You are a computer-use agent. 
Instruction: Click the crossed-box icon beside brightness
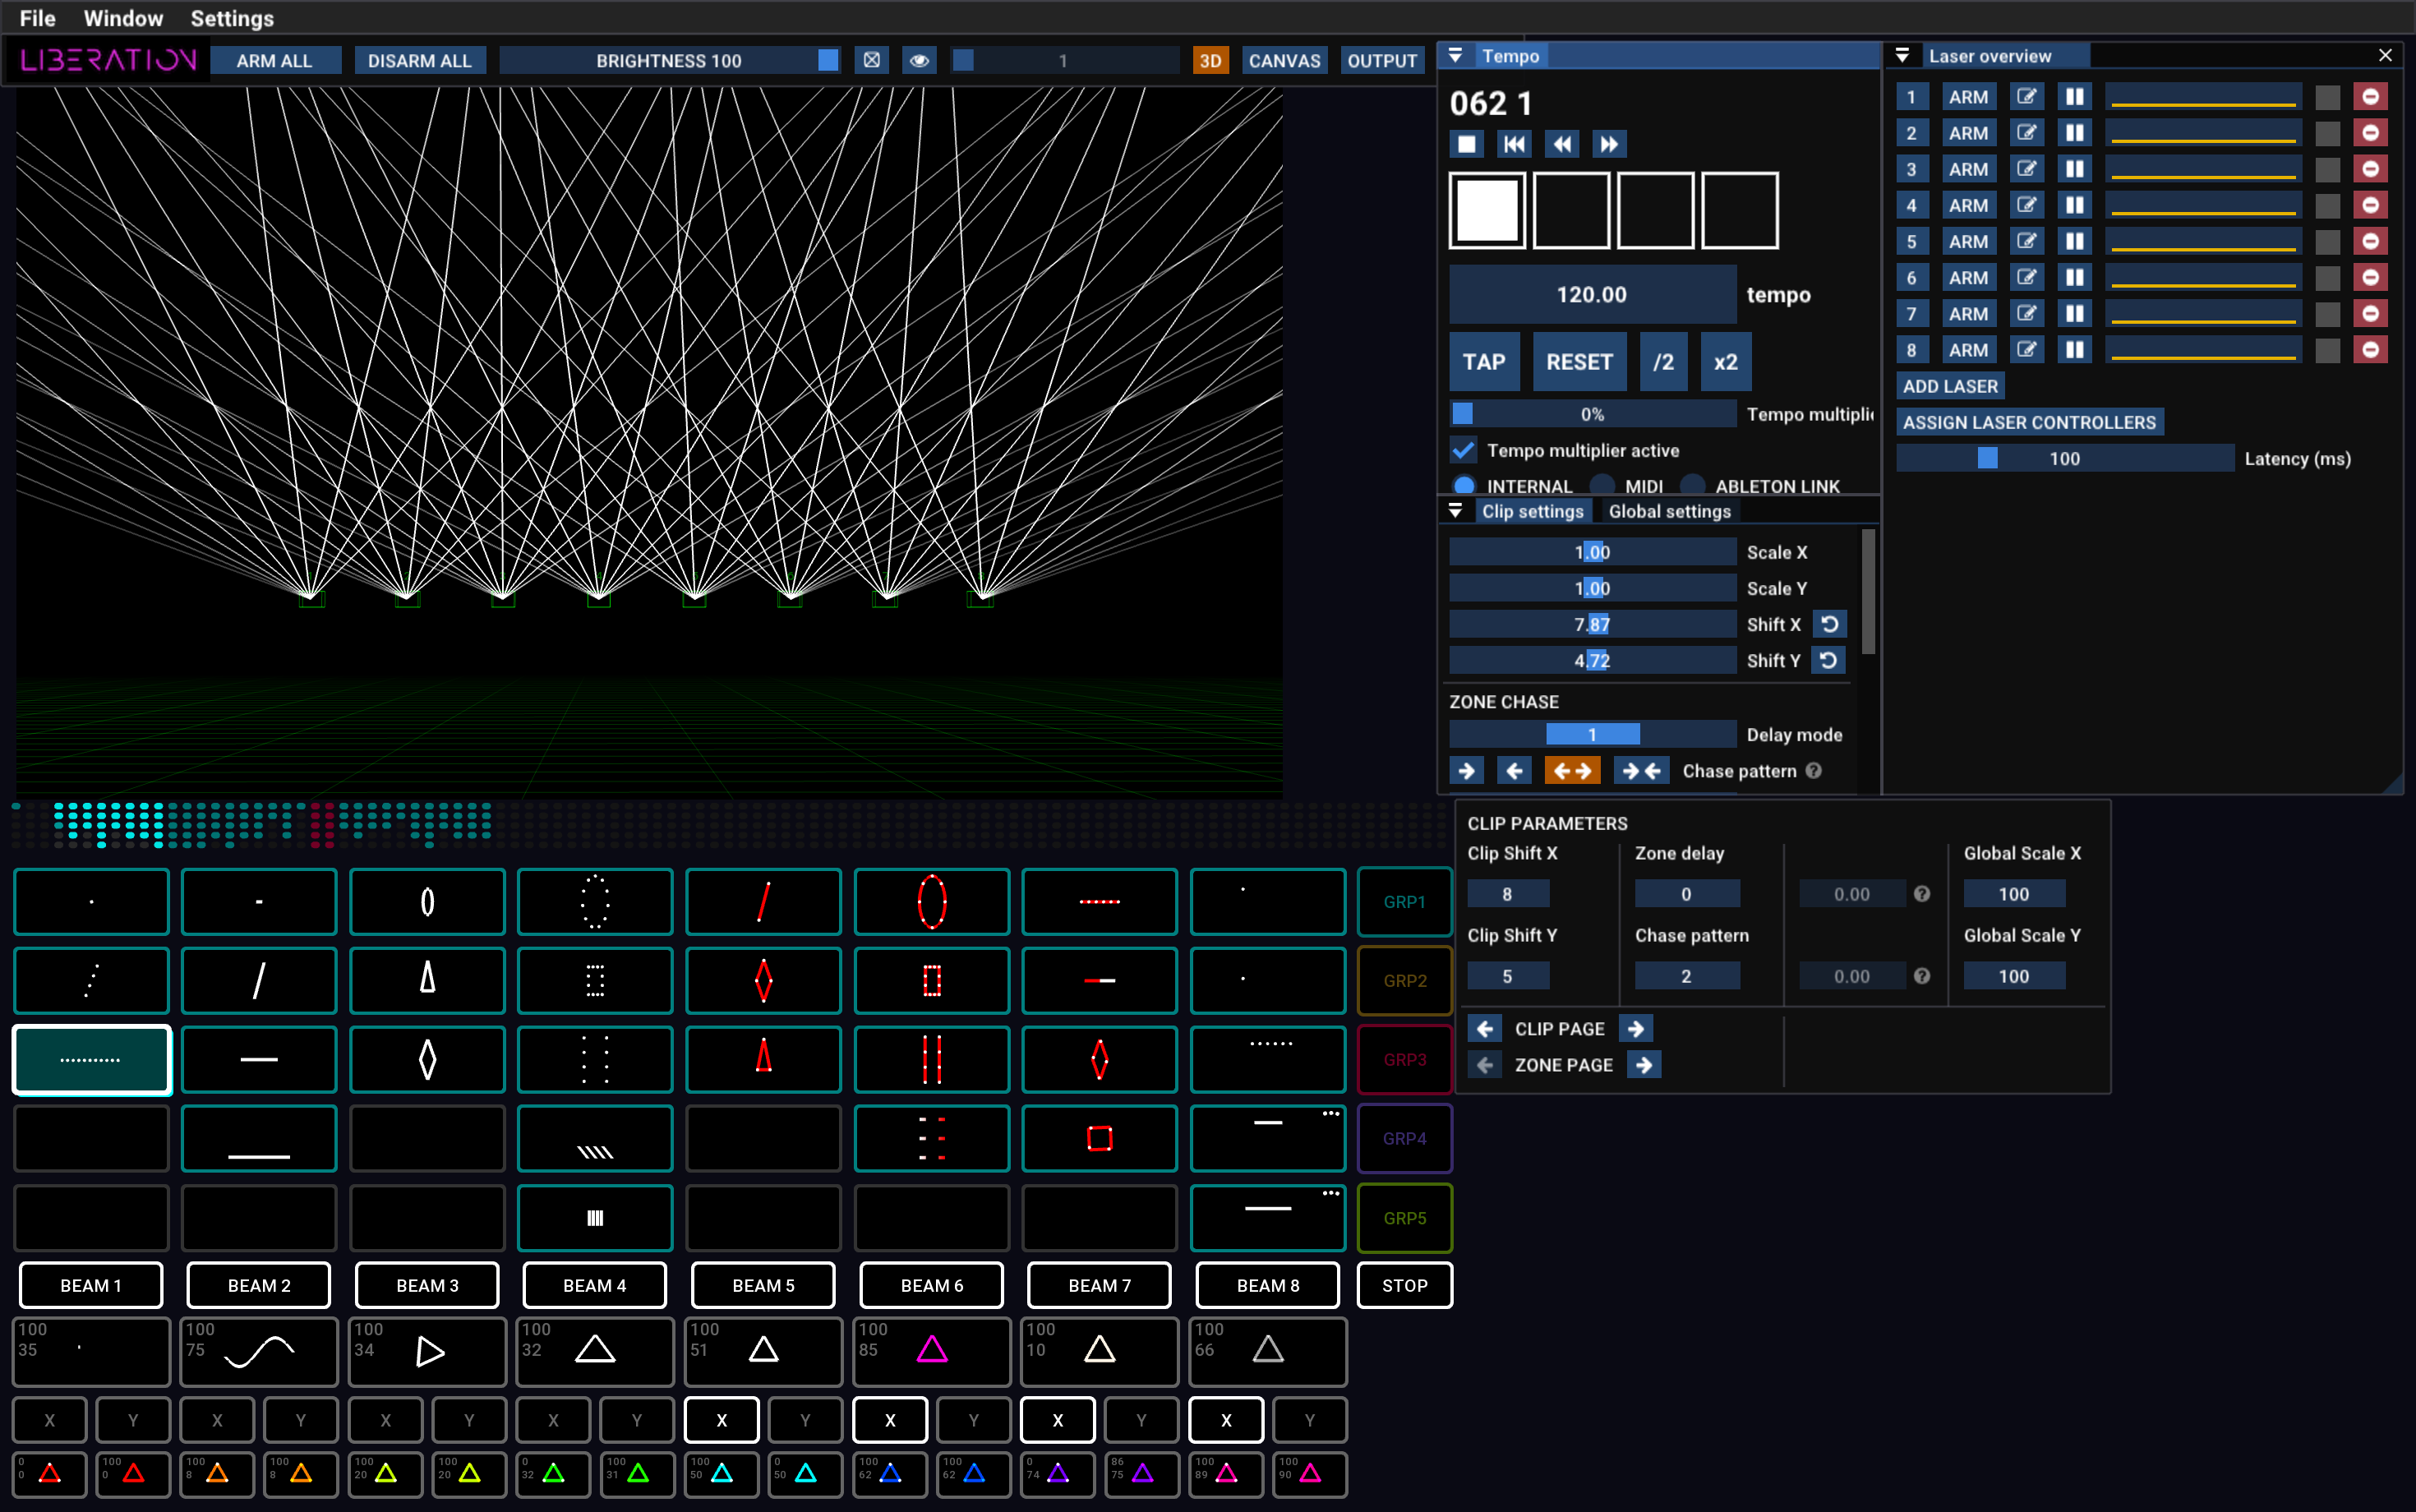872,61
